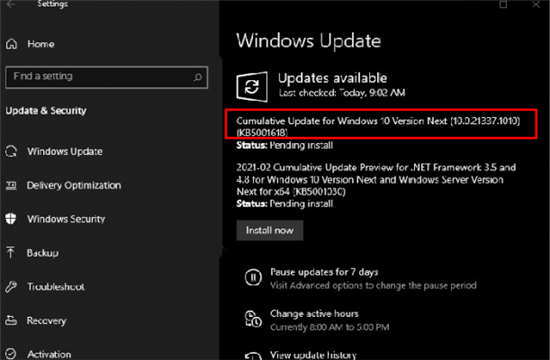The image size is (550, 360).
Task: Click Visit Advanced options pause period text
Action: (373, 285)
